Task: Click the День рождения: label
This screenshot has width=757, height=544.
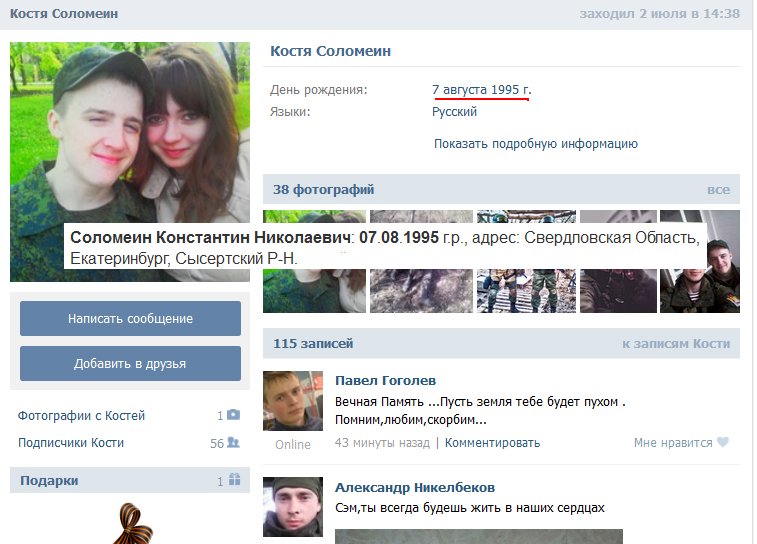Action: click(x=319, y=90)
